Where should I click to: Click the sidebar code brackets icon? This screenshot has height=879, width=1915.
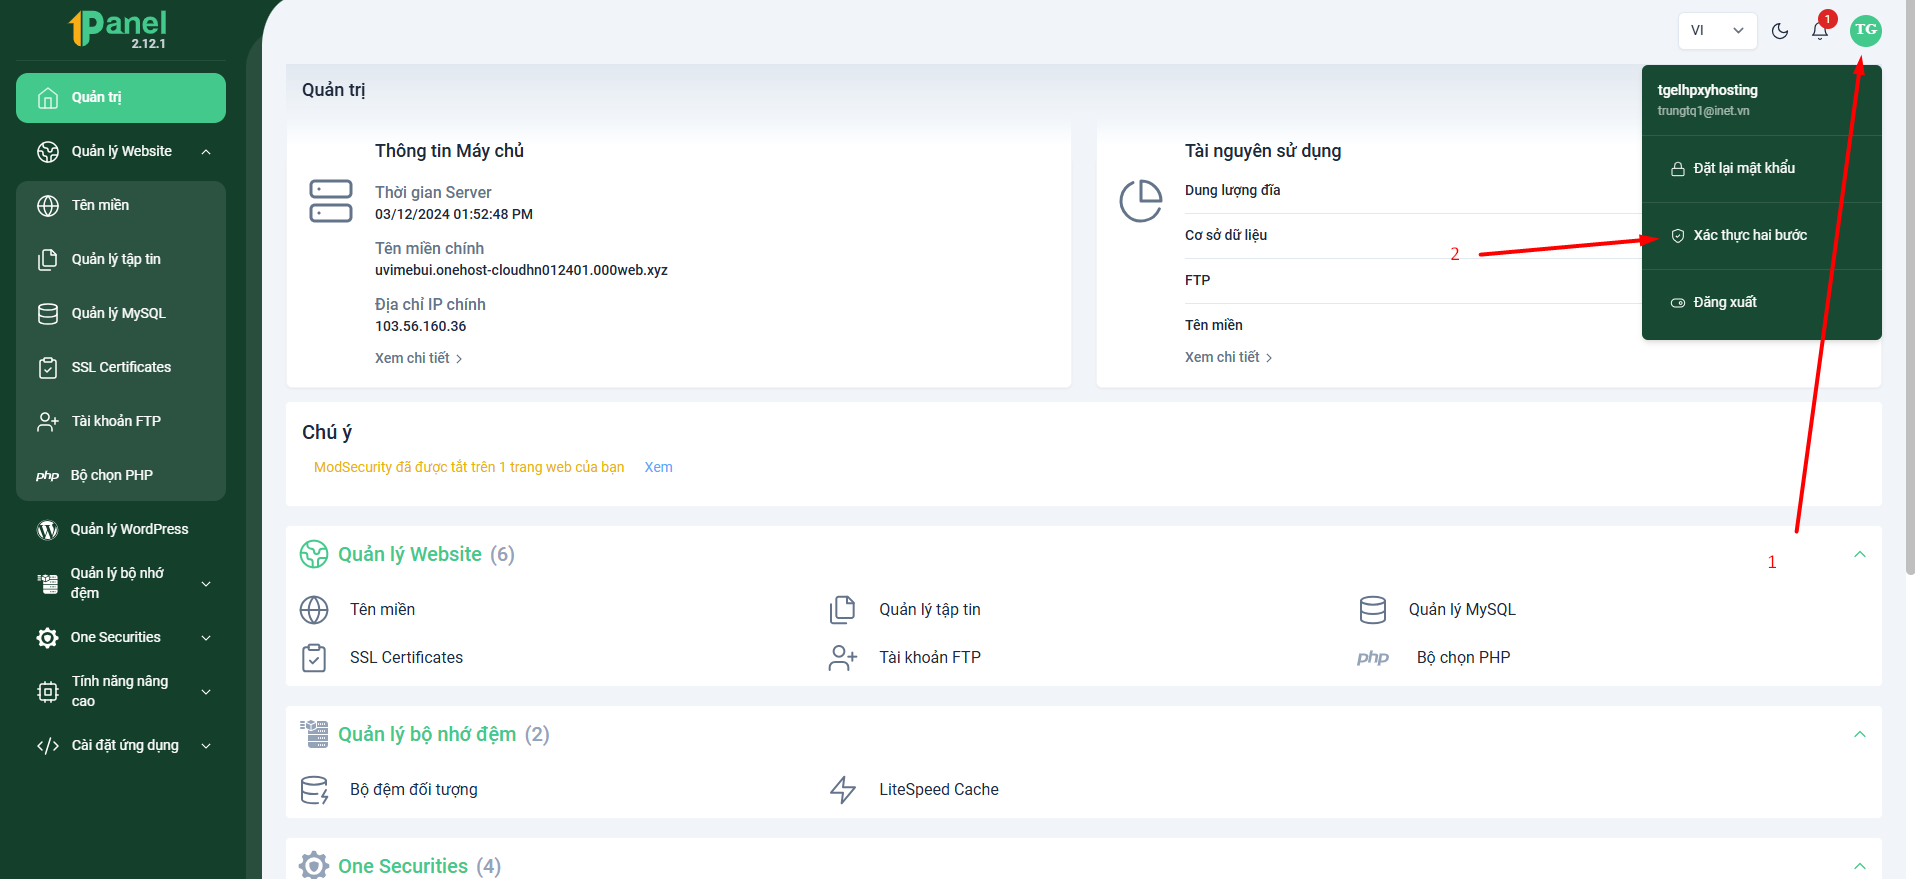pyautogui.click(x=48, y=746)
